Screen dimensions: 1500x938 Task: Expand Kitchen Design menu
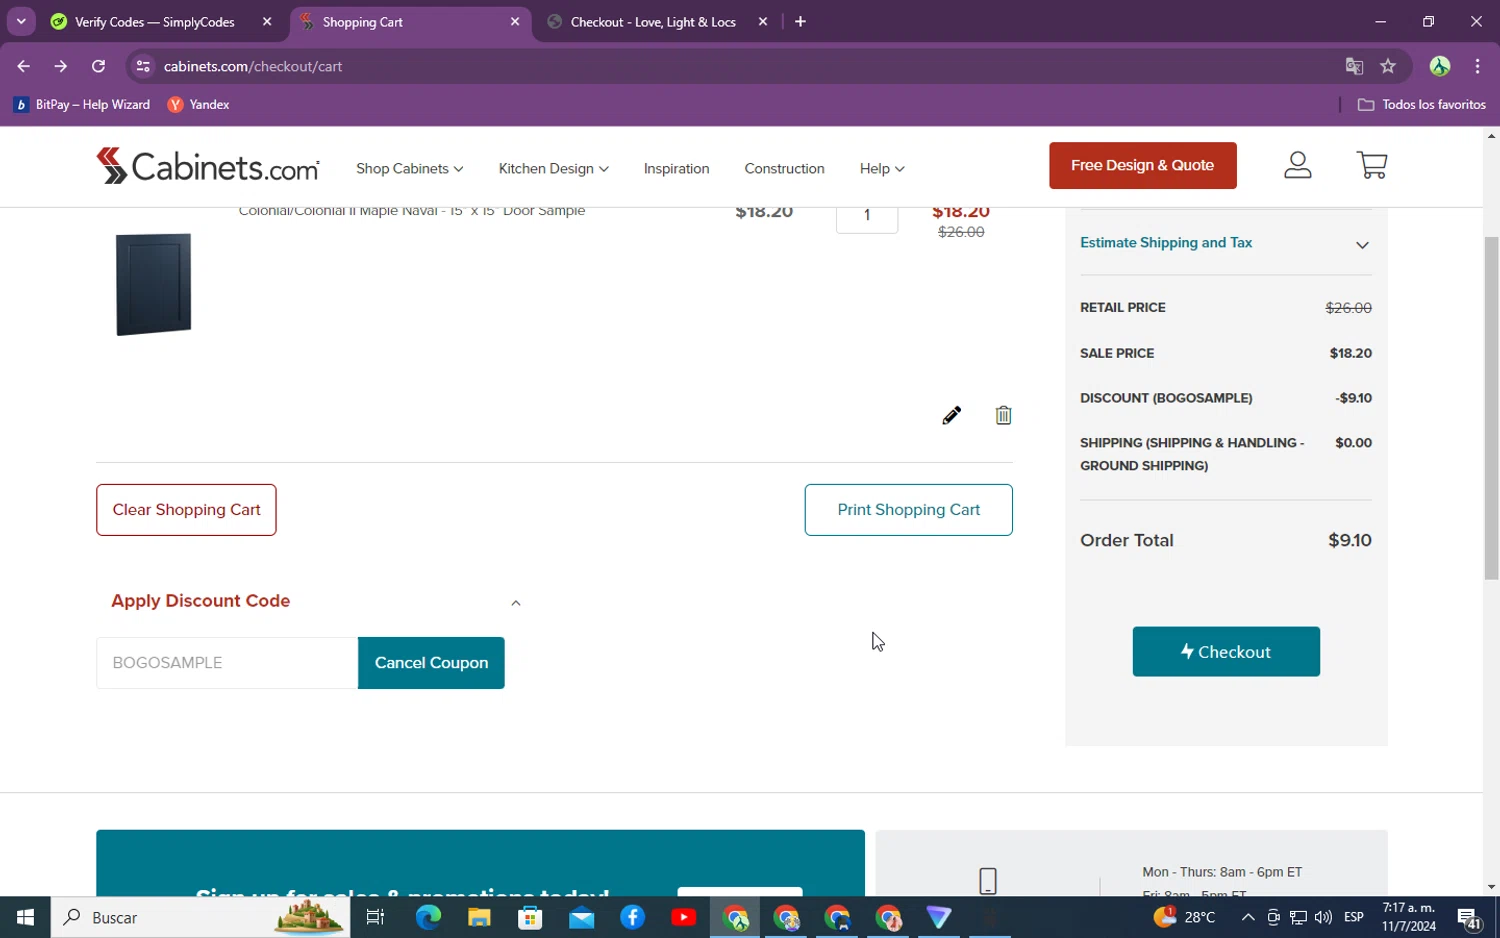coord(553,168)
